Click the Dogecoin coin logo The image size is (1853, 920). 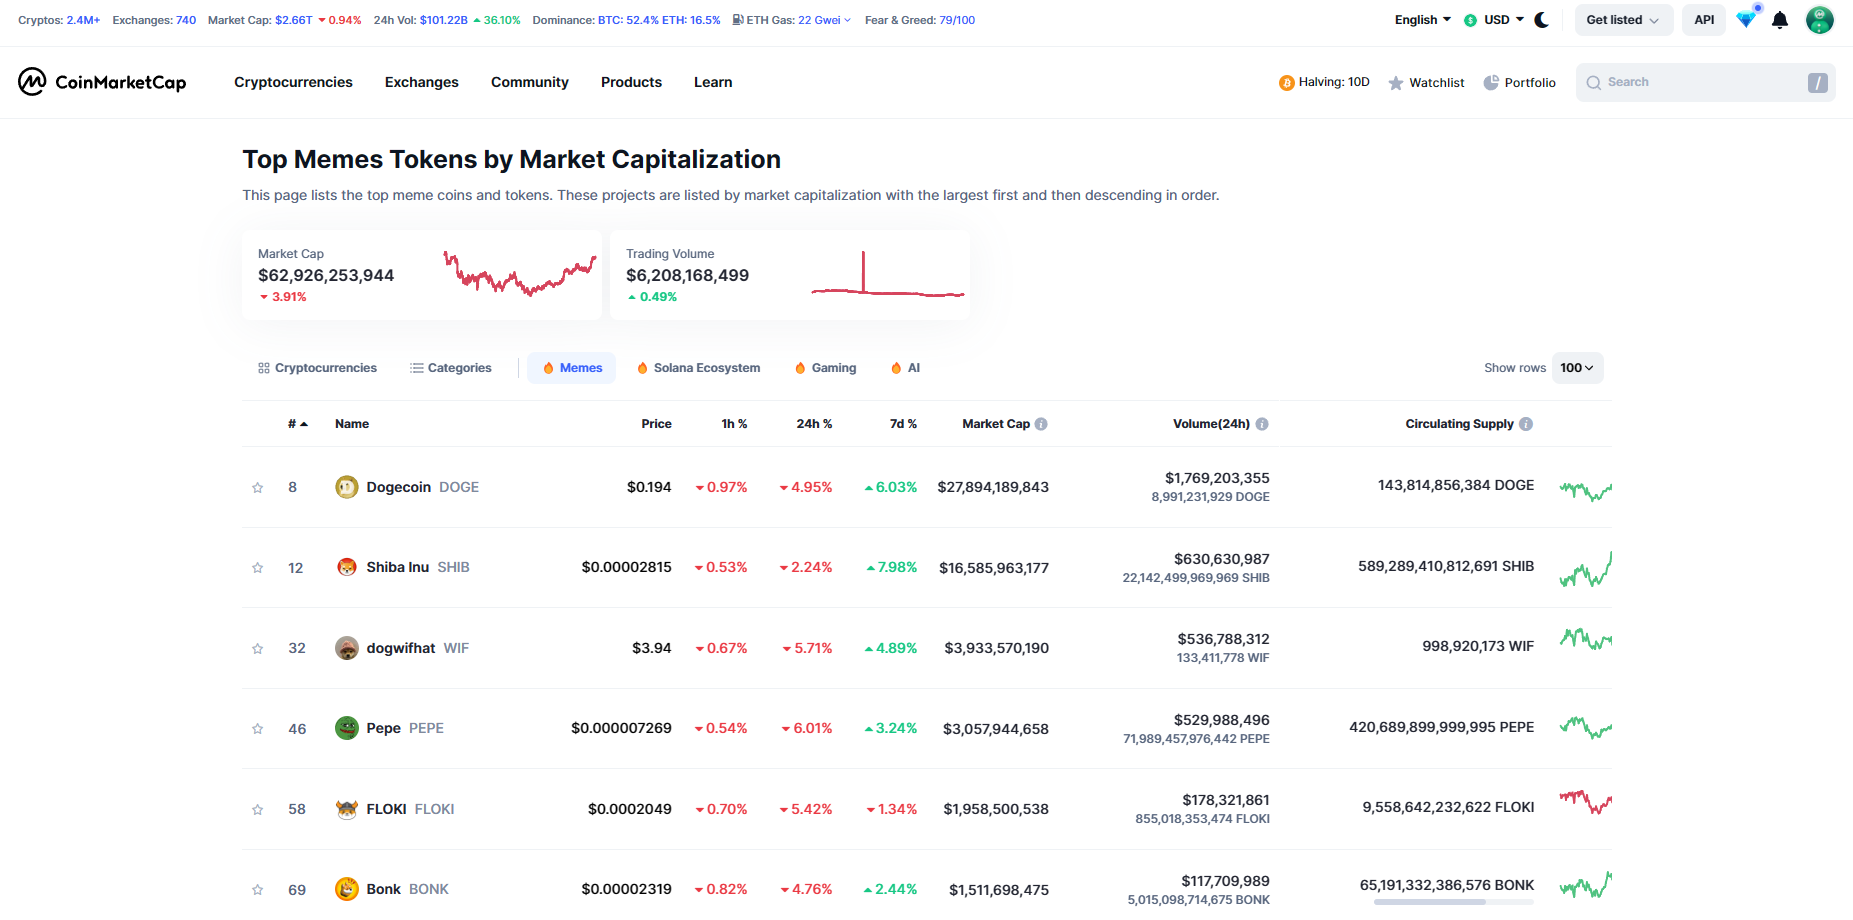pos(347,487)
